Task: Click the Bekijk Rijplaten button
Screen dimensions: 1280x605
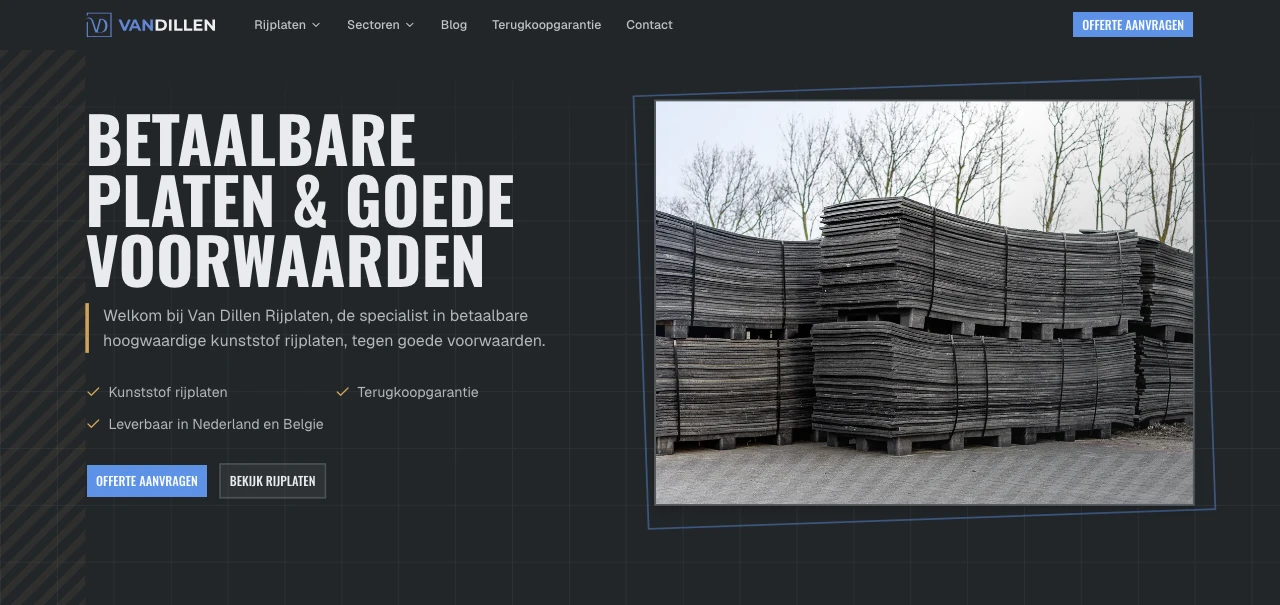Action: tap(272, 481)
